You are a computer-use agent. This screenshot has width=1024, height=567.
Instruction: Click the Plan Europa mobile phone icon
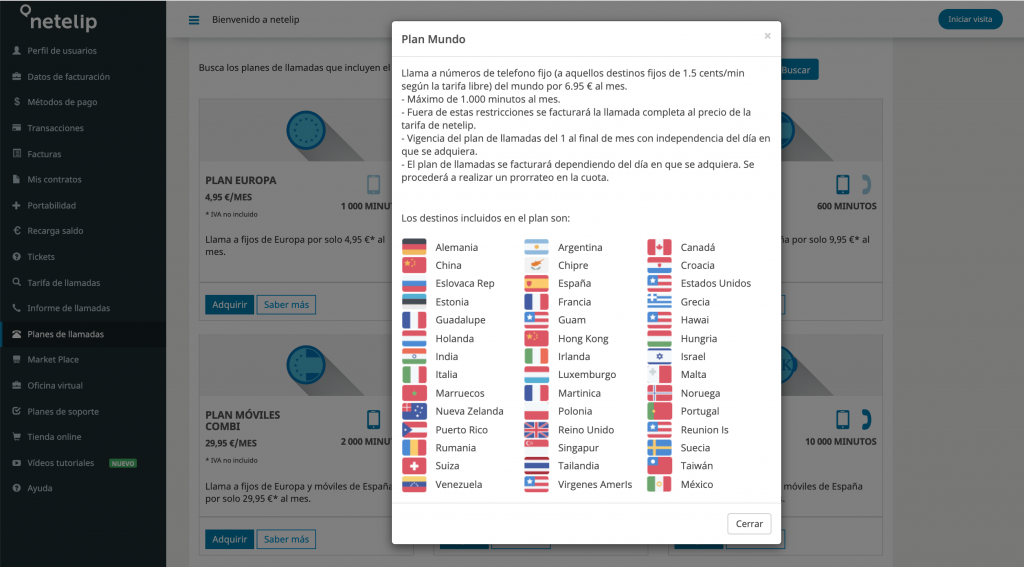coord(374,184)
